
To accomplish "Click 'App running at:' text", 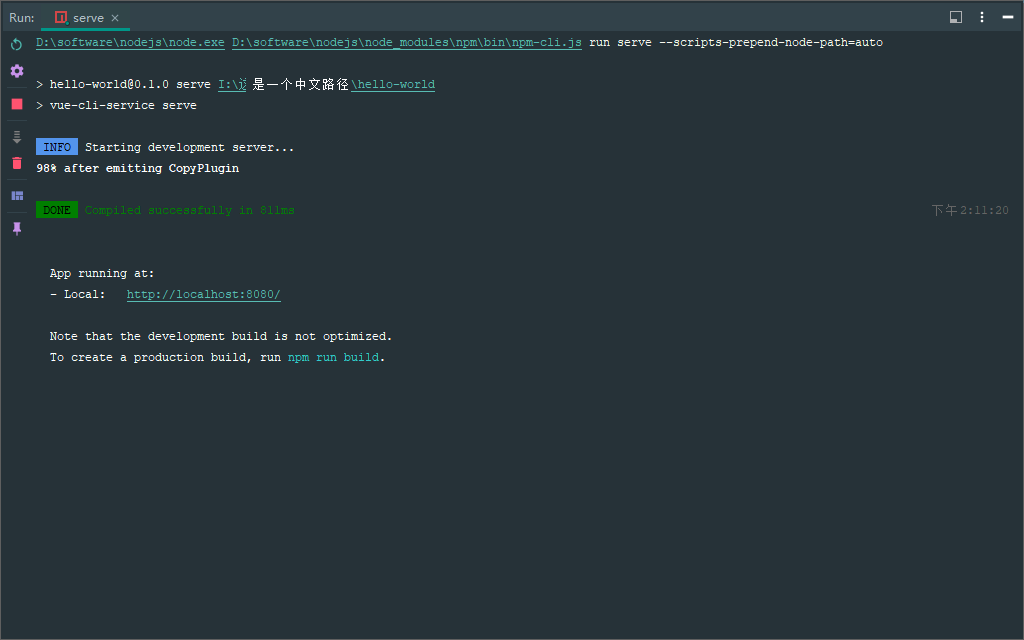I will [x=102, y=274].
